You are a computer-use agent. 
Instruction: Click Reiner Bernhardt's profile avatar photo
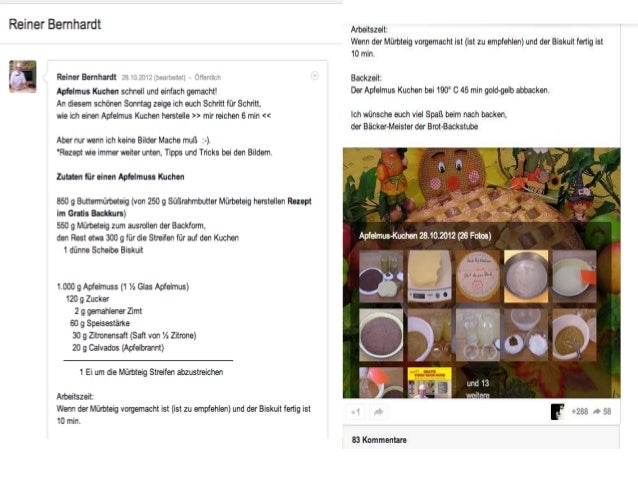point(23,77)
